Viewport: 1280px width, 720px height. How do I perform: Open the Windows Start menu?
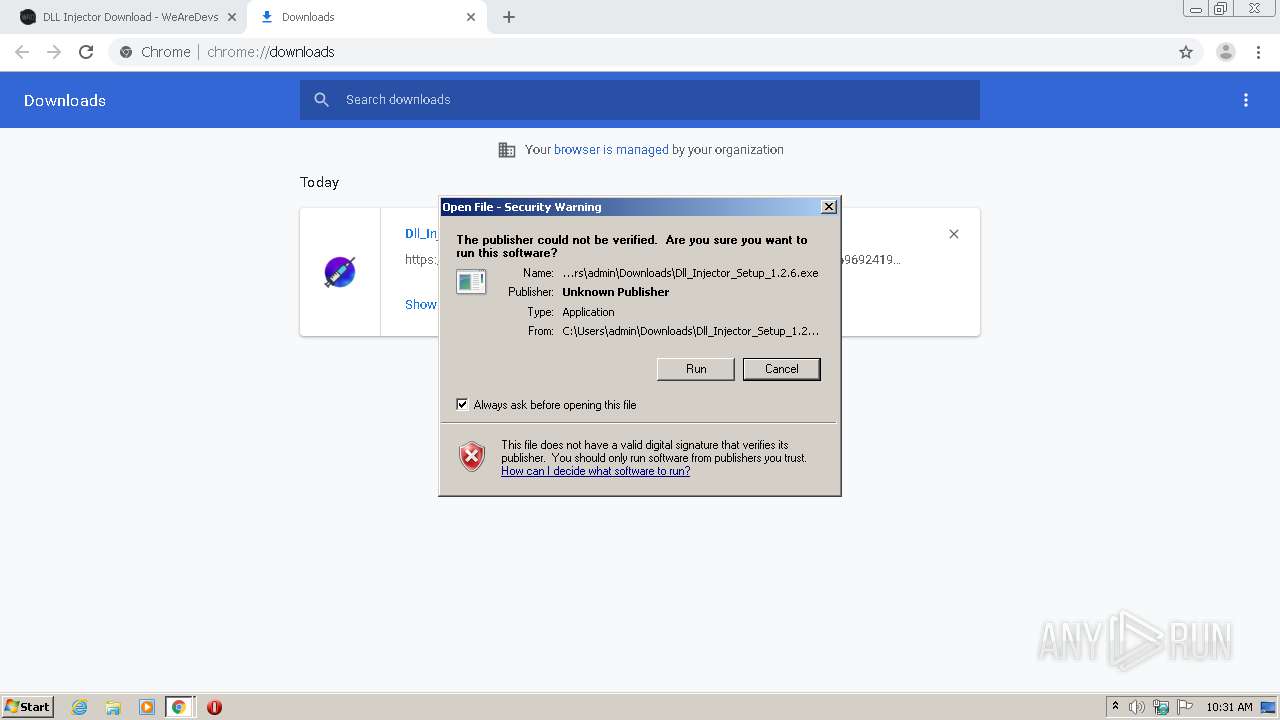[x=28, y=707]
